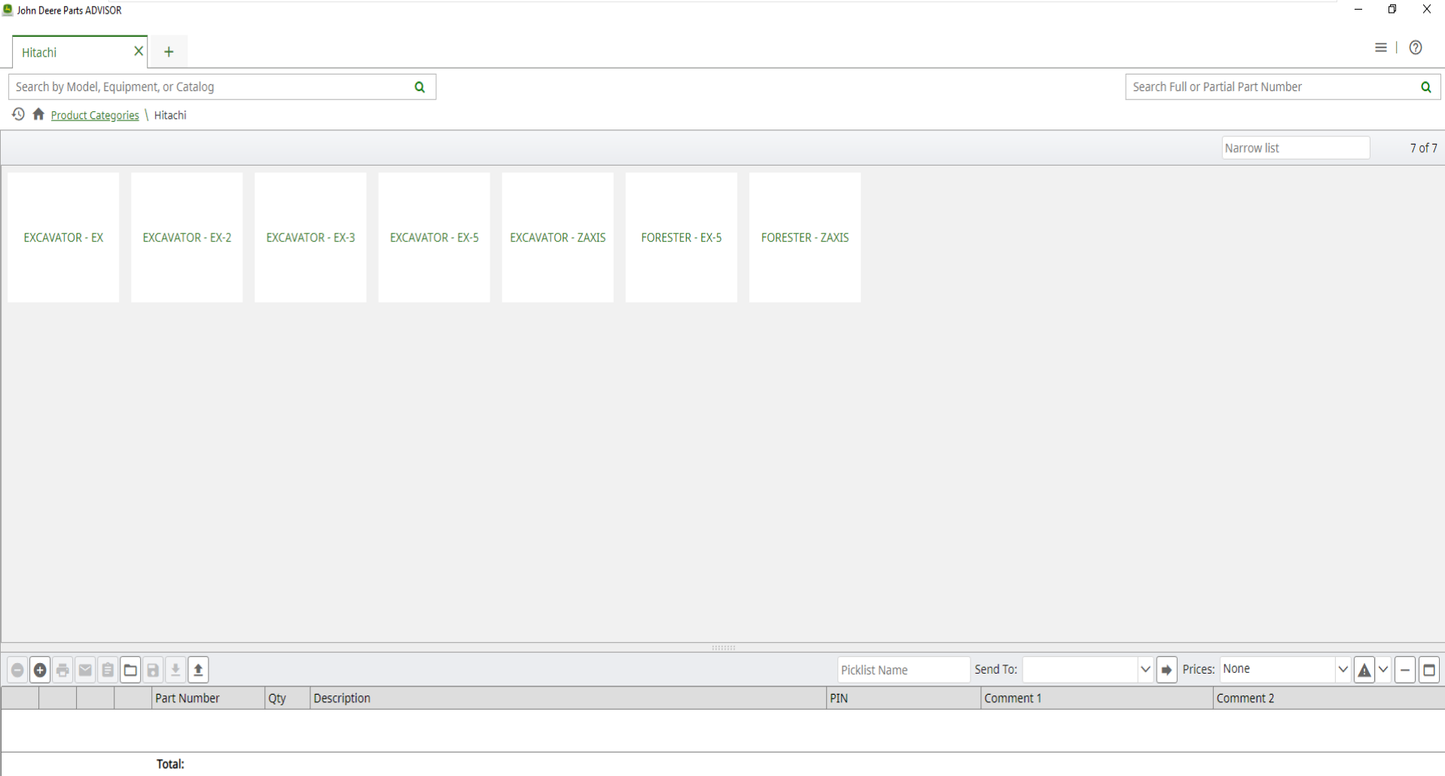
Task: Open the EXCAVATOR - EX-2 category tile
Action: 187,238
